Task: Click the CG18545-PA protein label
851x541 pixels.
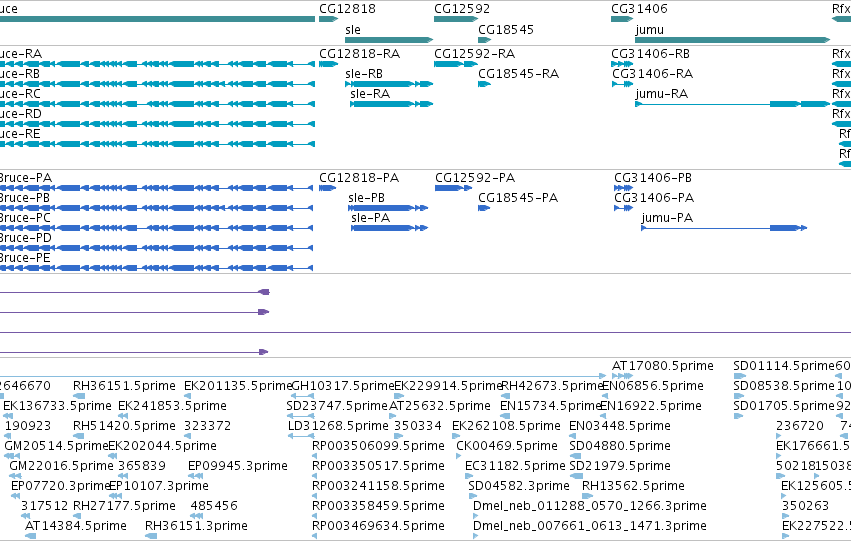Action: pyautogui.click(x=518, y=198)
